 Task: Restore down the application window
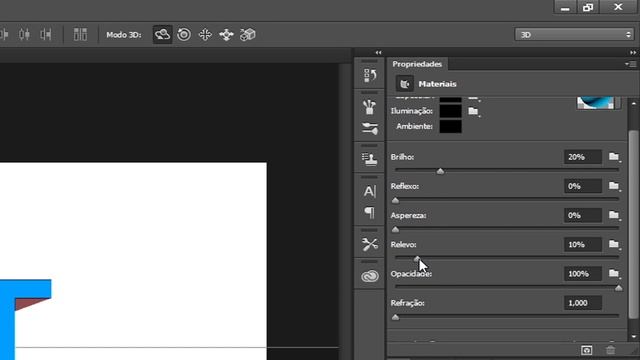tap(588, 7)
